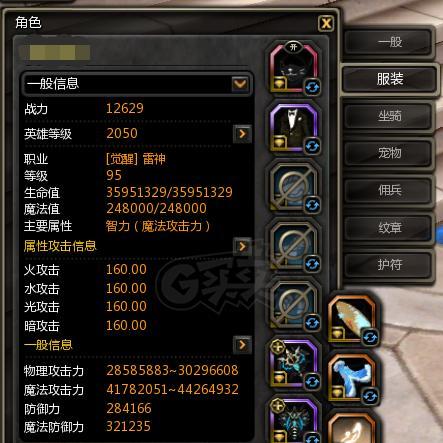This screenshot has width=443, height=443.
Task: Open the 纹章 tab
Action: [x=389, y=228]
